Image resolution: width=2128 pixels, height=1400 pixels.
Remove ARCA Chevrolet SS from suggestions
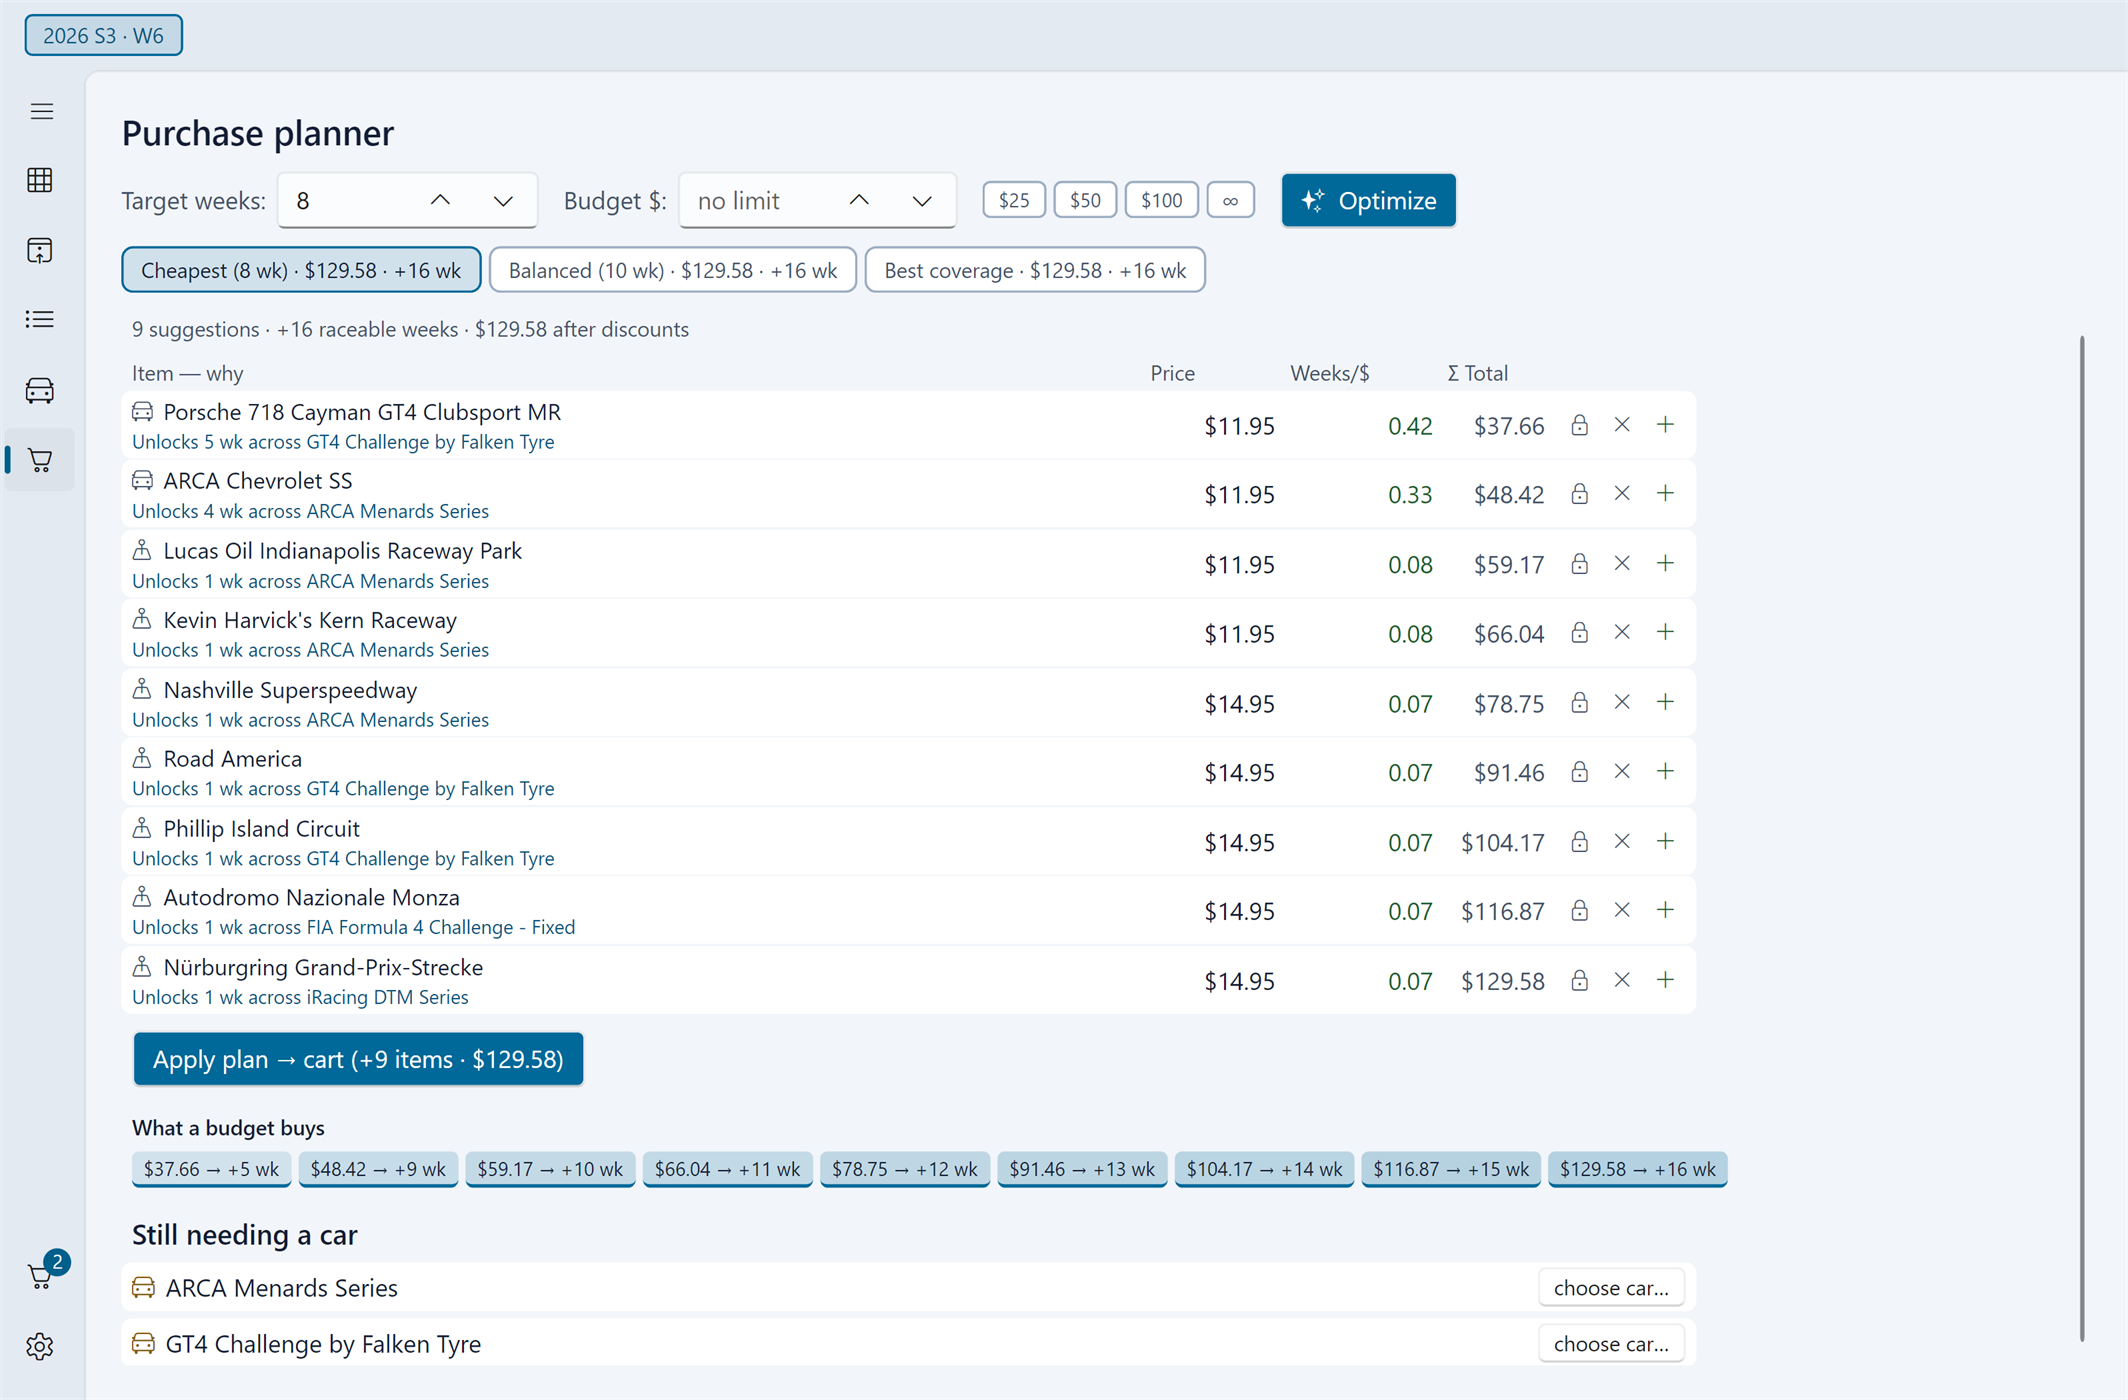1622,494
